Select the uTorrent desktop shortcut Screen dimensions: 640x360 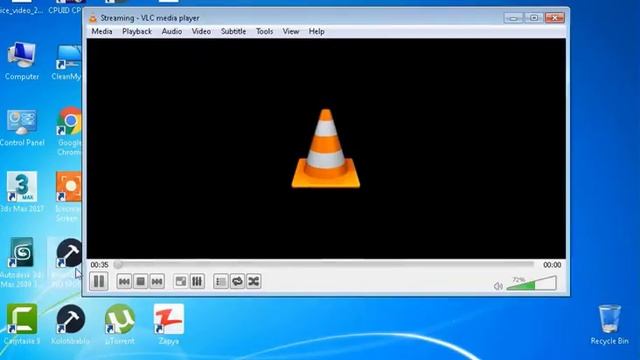click(120, 324)
